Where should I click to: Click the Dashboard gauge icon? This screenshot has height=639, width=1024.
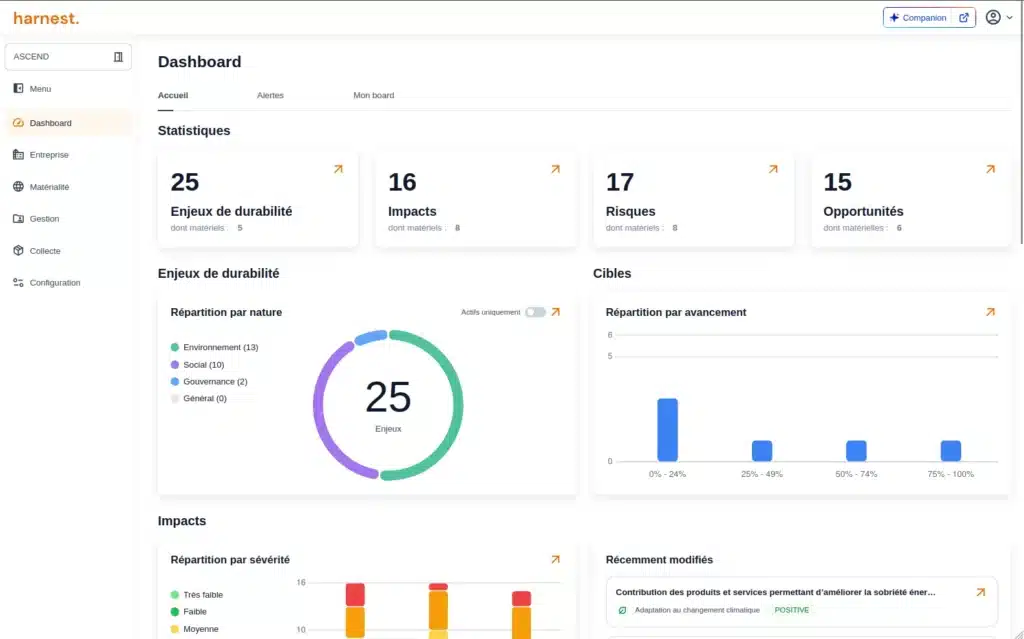pyautogui.click(x=18, y=123)
